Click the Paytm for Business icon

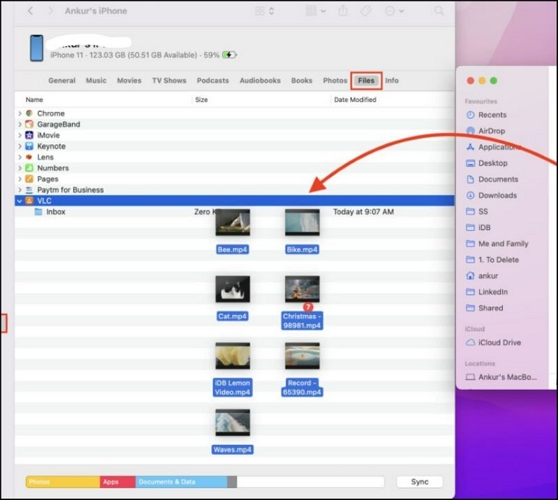coord(29,190)
